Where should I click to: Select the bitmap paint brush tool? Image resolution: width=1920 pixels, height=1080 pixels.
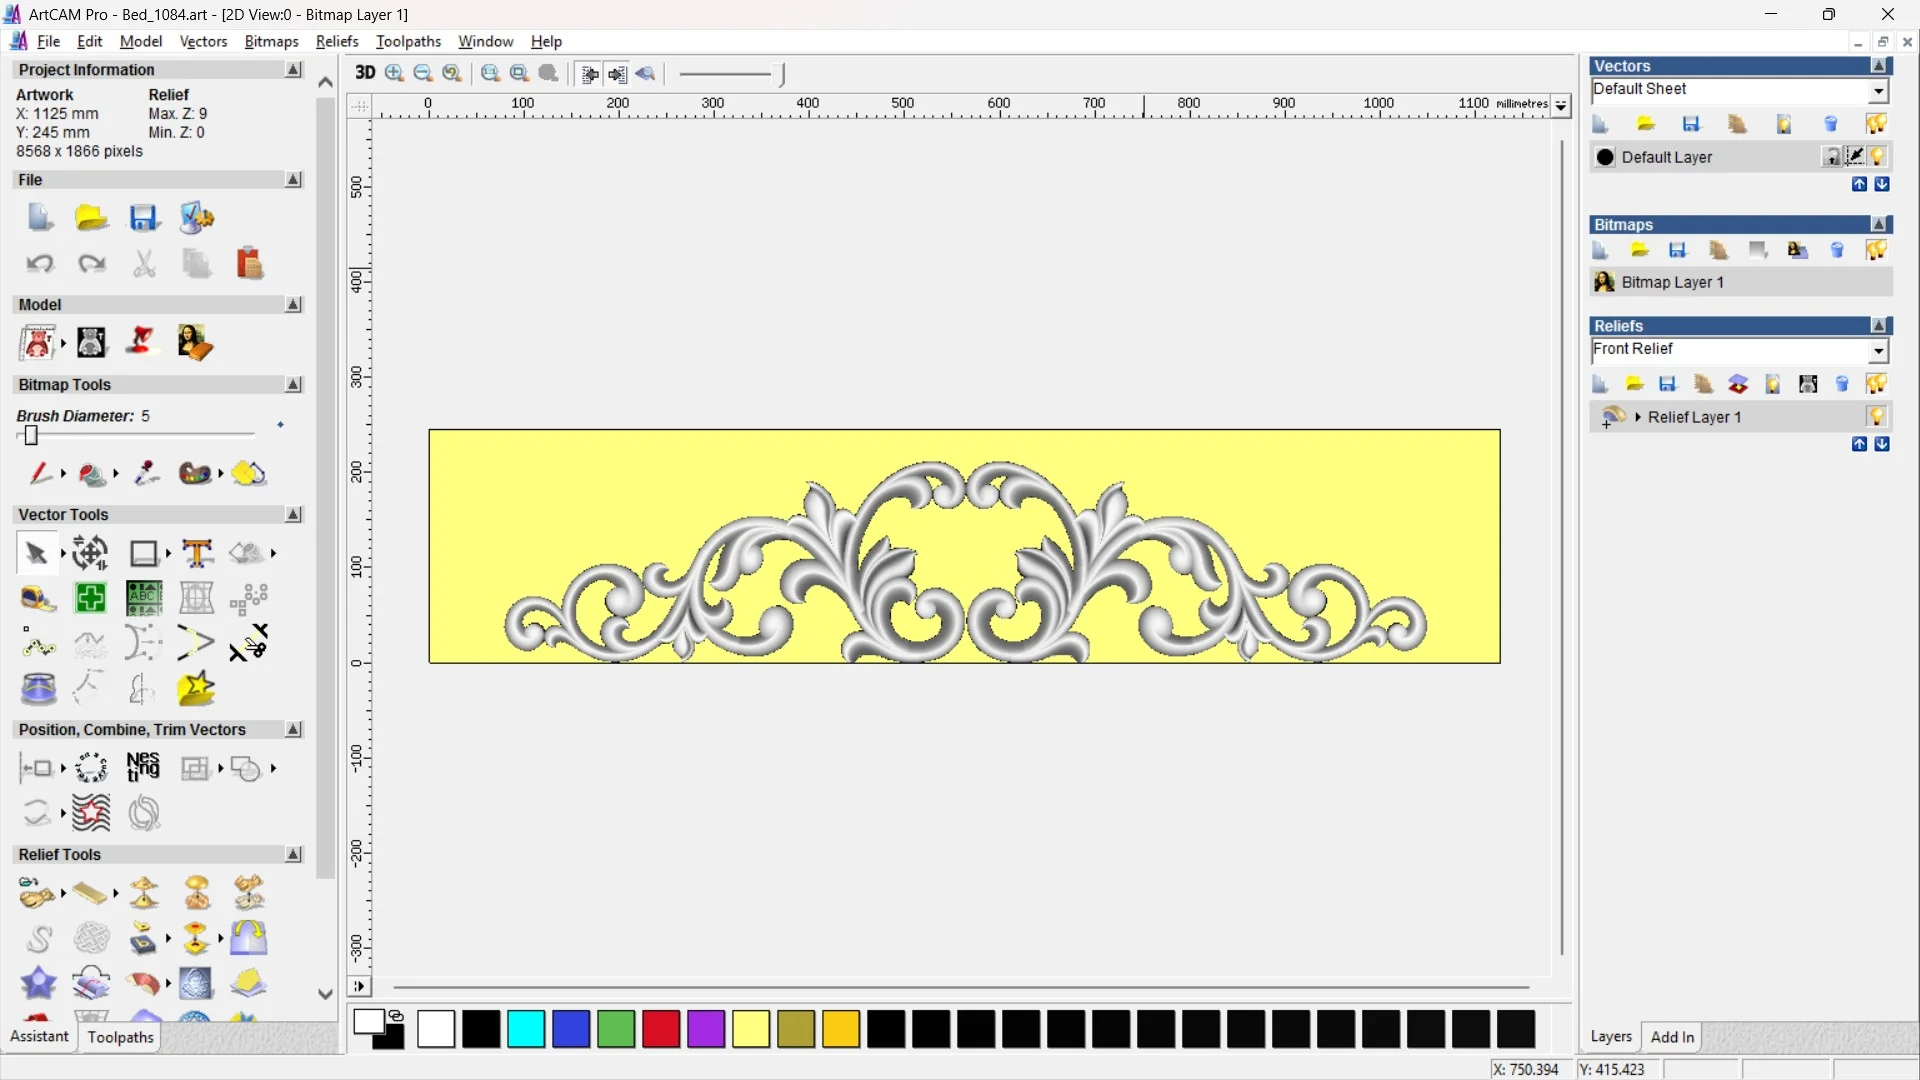click(40, 473)
